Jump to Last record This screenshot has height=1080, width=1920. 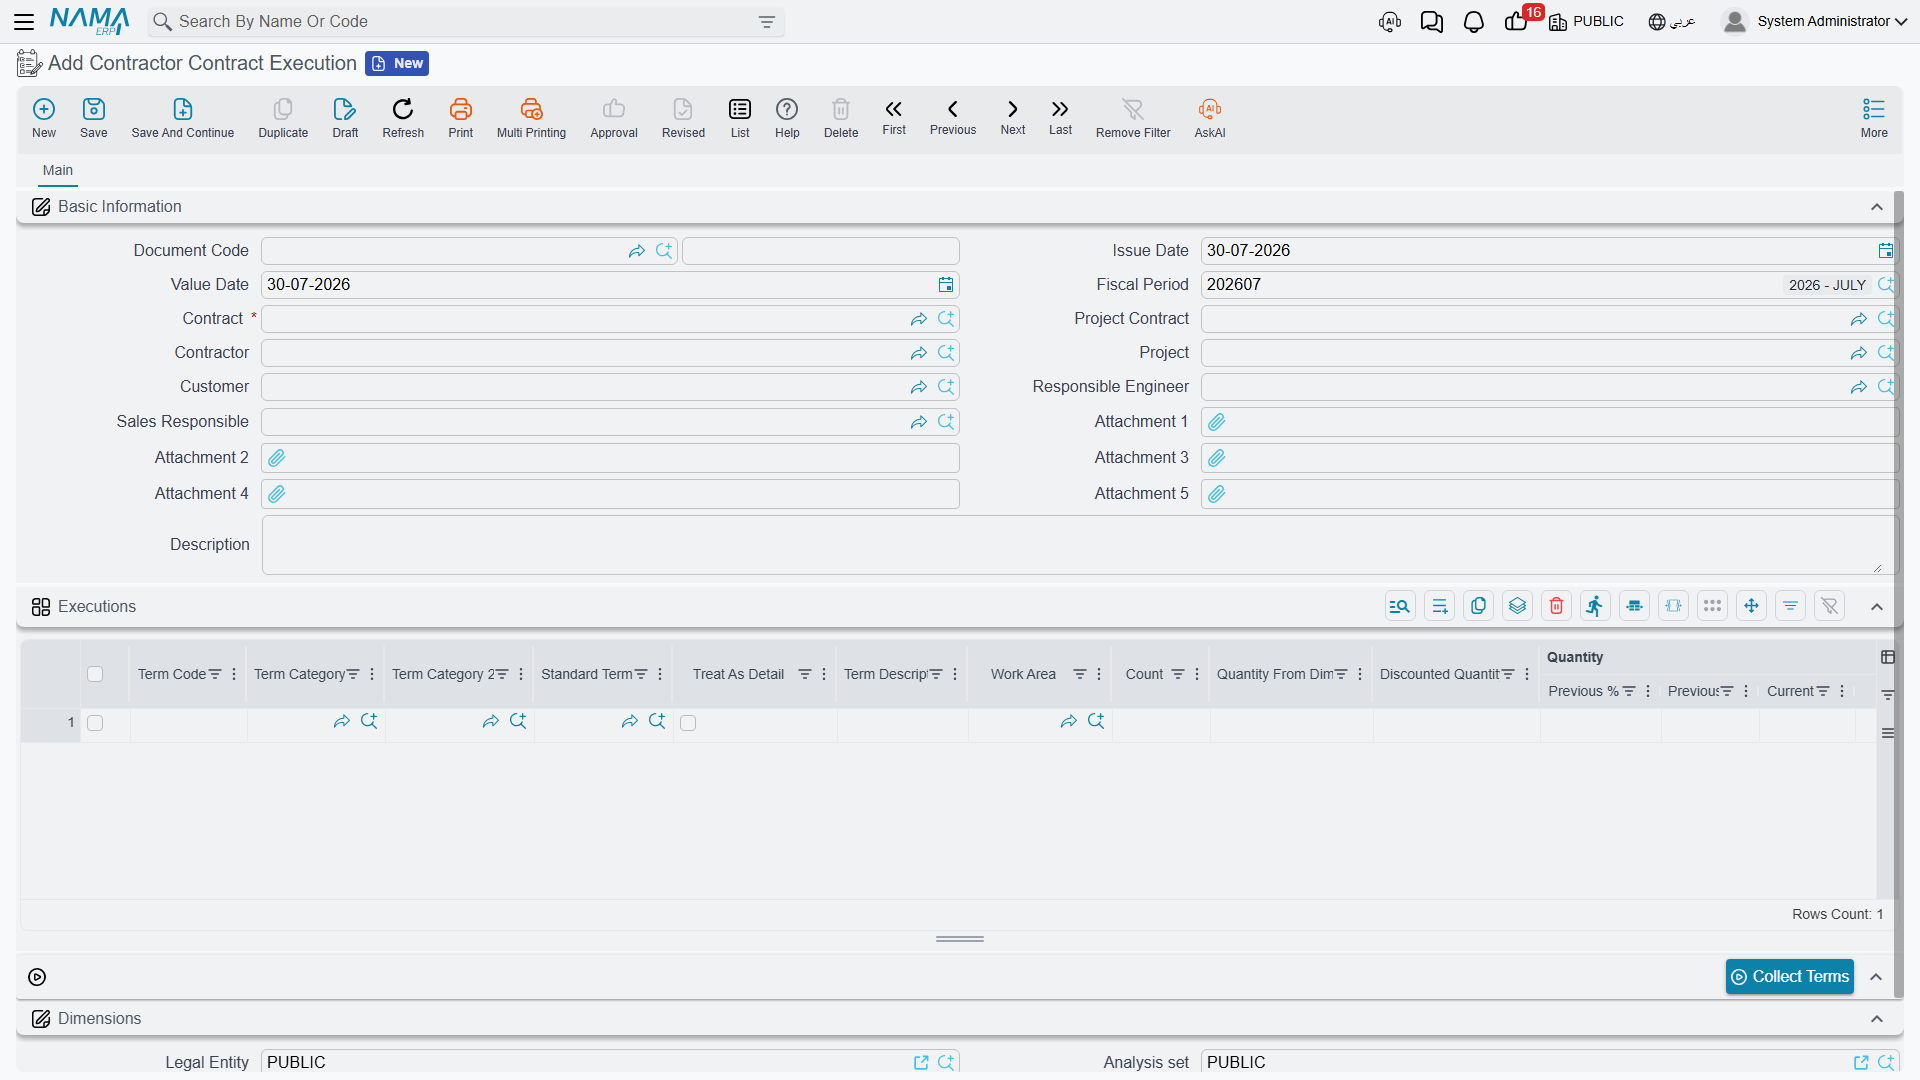[x=1060, y=117]
